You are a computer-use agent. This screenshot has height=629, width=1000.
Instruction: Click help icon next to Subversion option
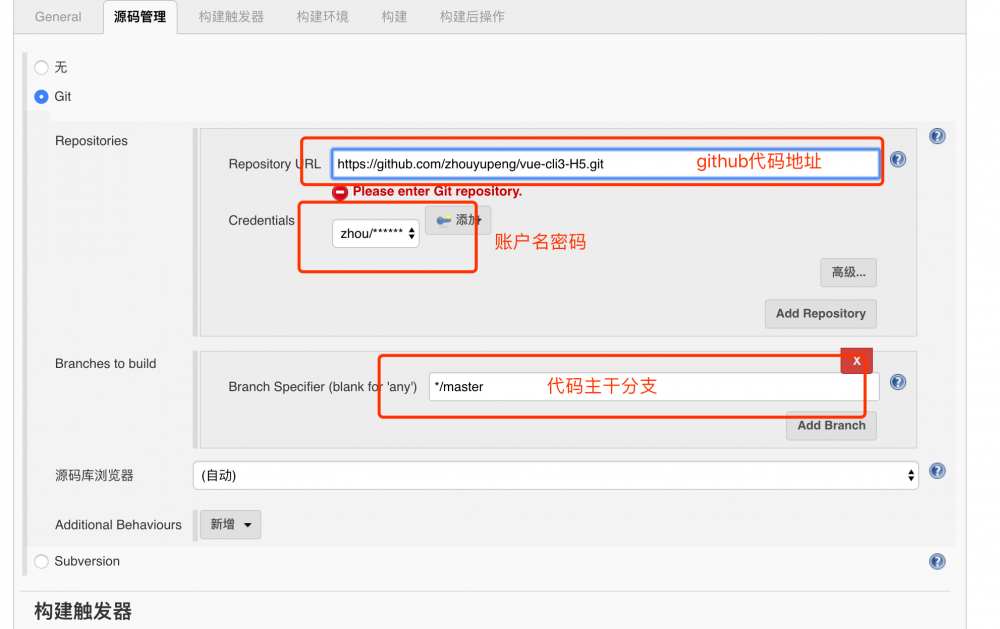pos(937,561)
